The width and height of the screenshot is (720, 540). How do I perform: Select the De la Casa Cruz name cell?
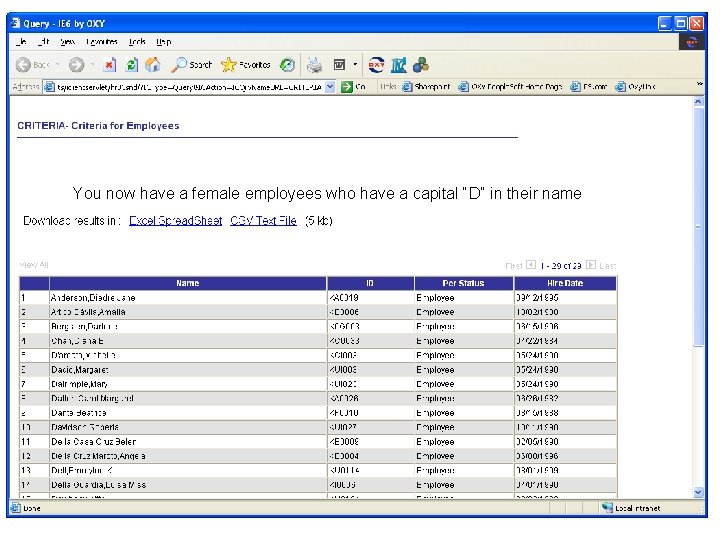coord(188,442)
